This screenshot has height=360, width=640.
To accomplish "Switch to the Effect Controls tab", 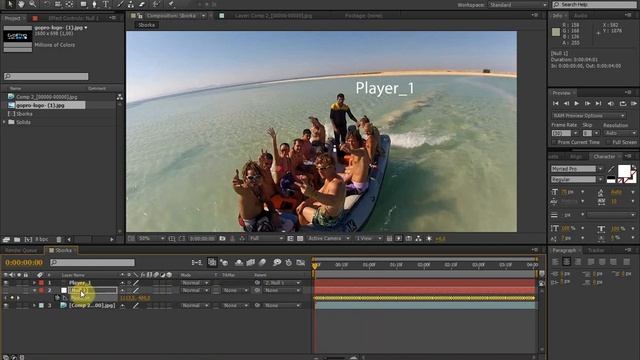I will coord(73,18).
